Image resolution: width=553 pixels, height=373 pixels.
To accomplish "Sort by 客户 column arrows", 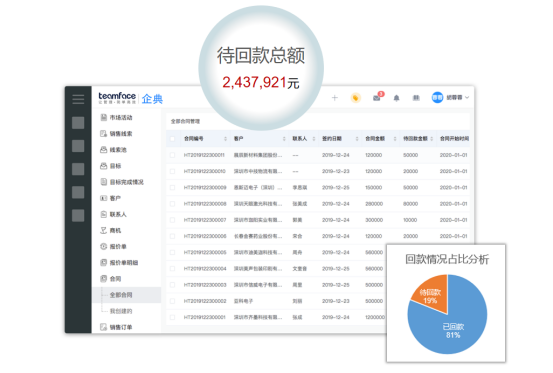I will 284,139.
